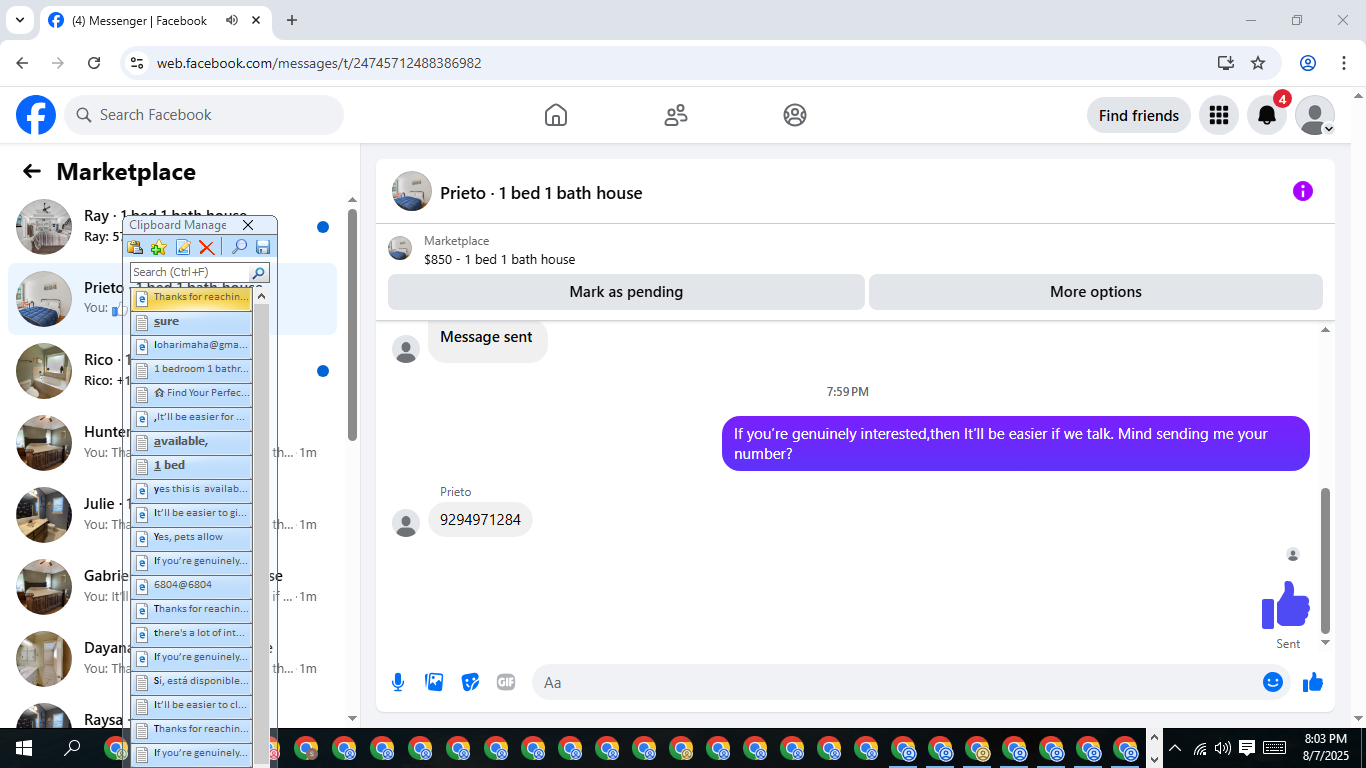Image resolution: width=1366 pixels, height=768 pixels.
Task: Click the Search Facebook field
Action: [204, 115]
